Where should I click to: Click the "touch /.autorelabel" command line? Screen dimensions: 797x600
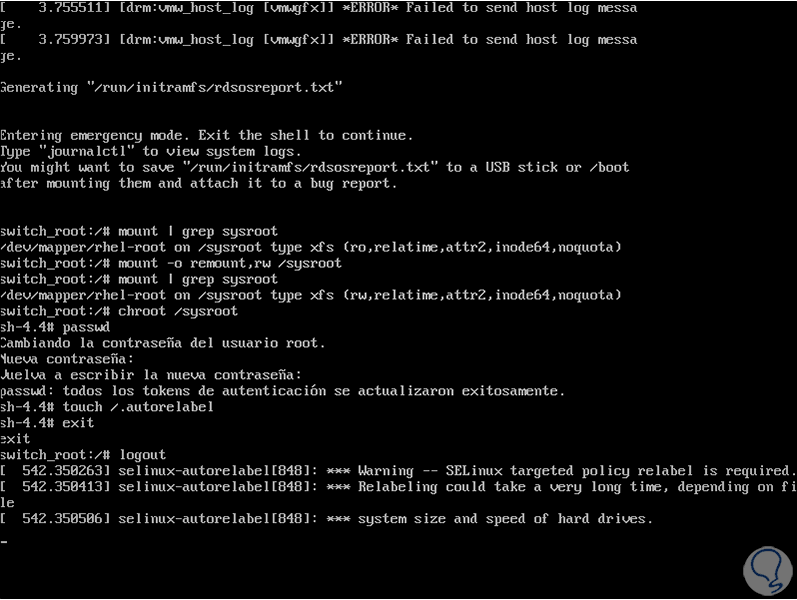(x=138, y=406)
